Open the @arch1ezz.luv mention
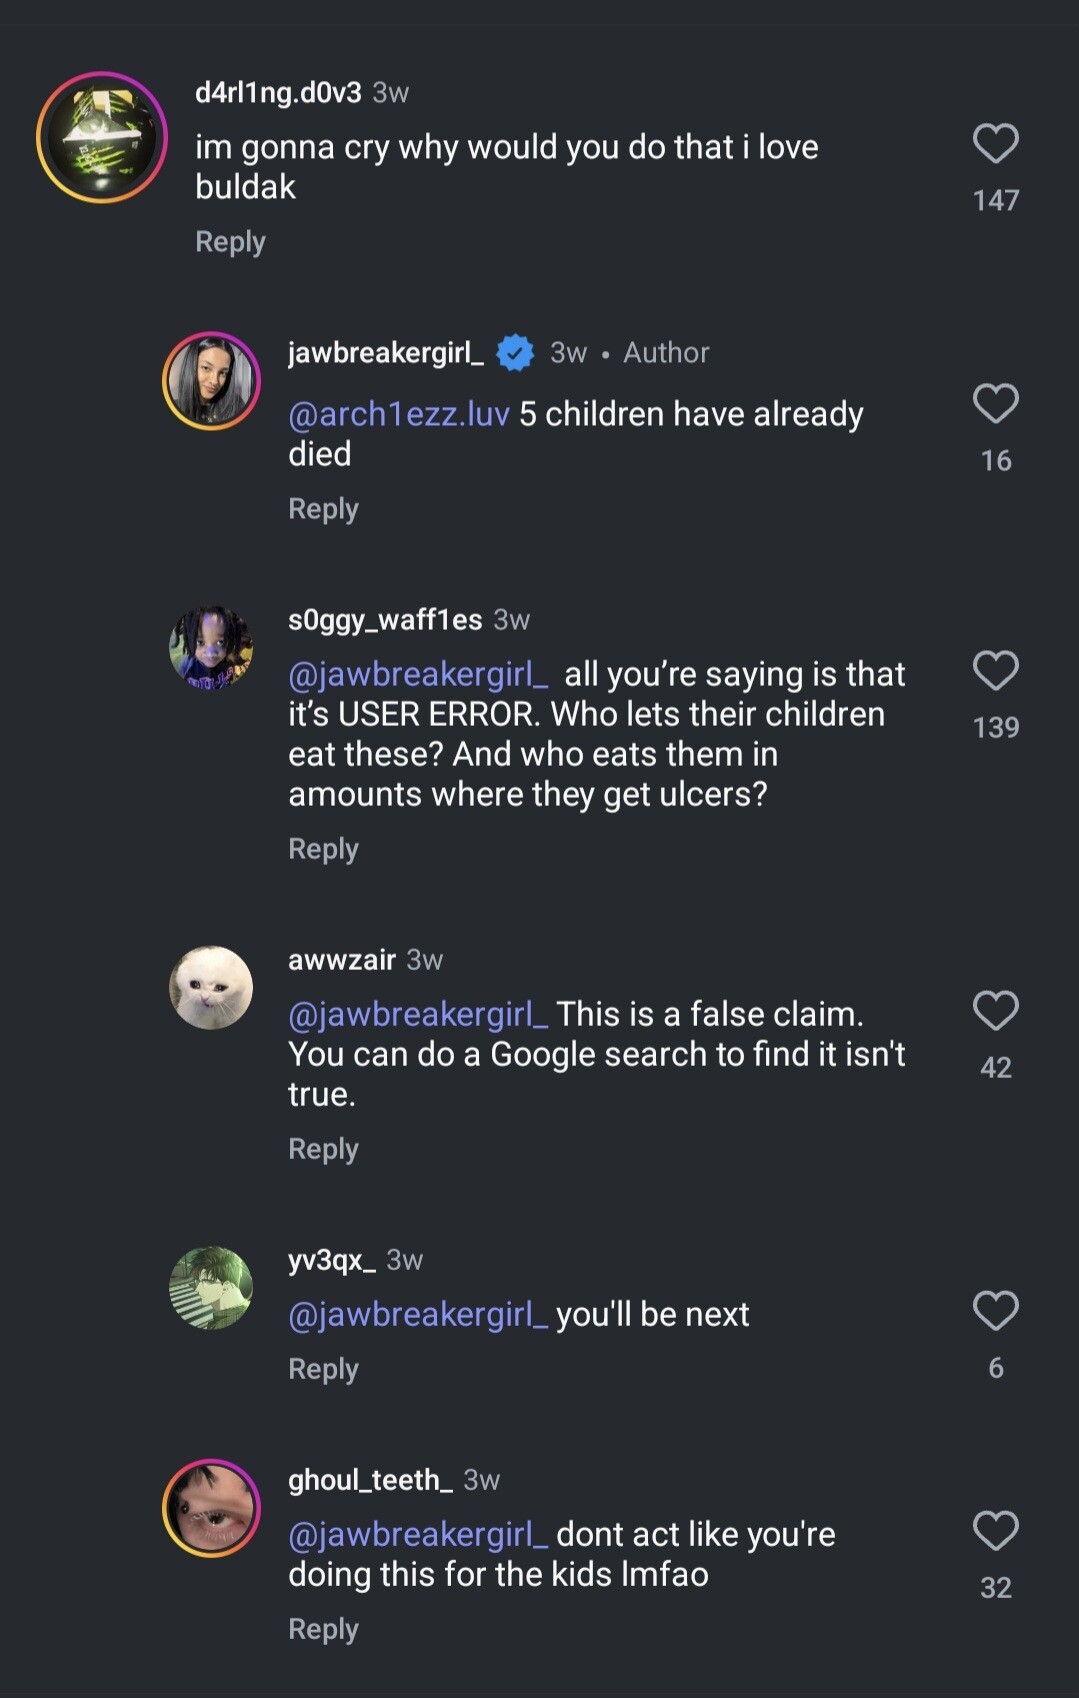The height and width of the screenshot is (1698, 1079). coord(398,414)
